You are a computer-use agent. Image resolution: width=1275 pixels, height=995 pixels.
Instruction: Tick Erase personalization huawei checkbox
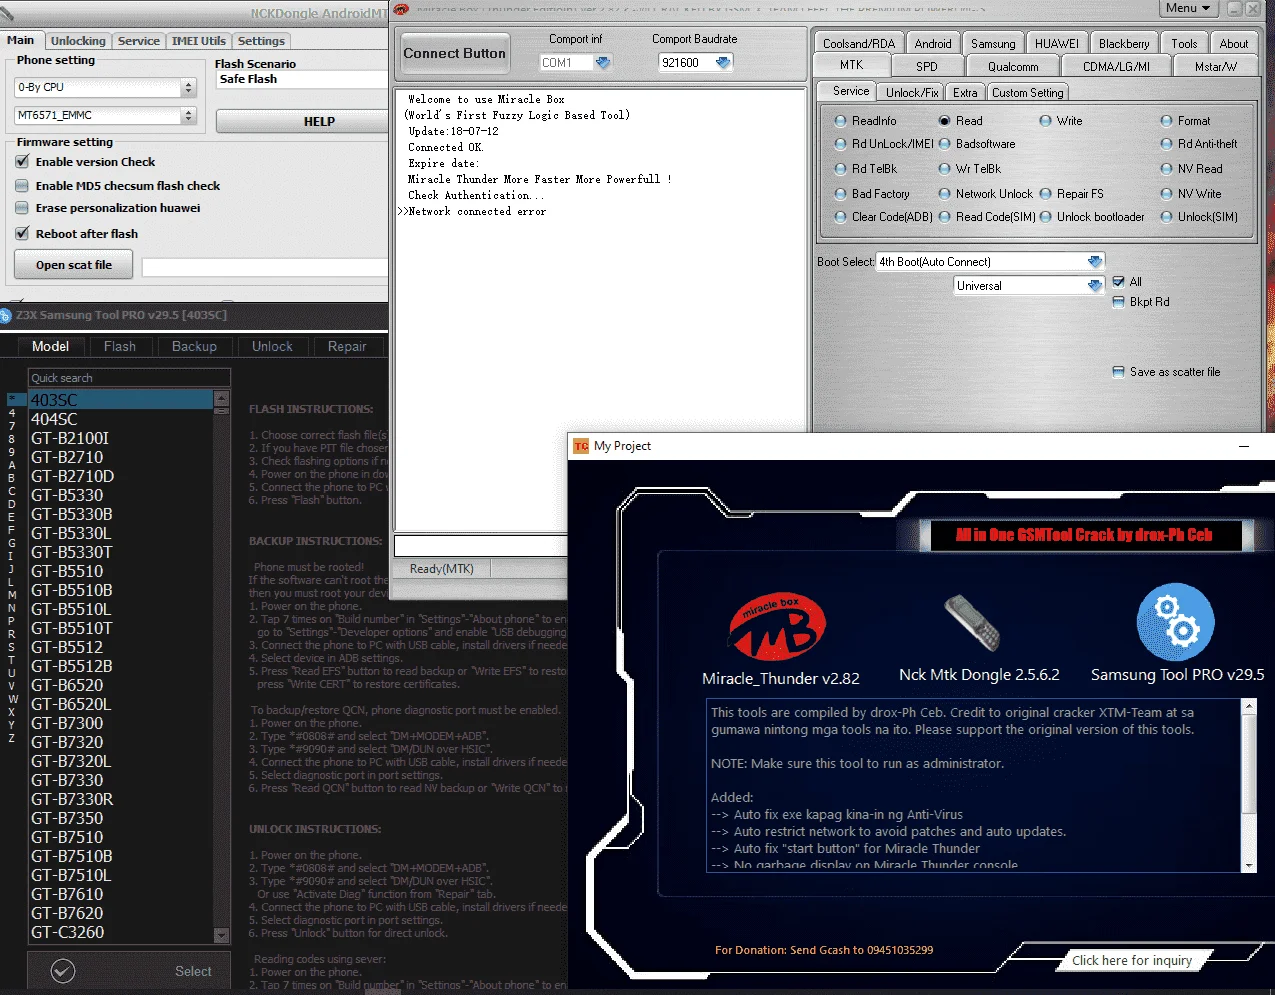click(x=22, y=209)
